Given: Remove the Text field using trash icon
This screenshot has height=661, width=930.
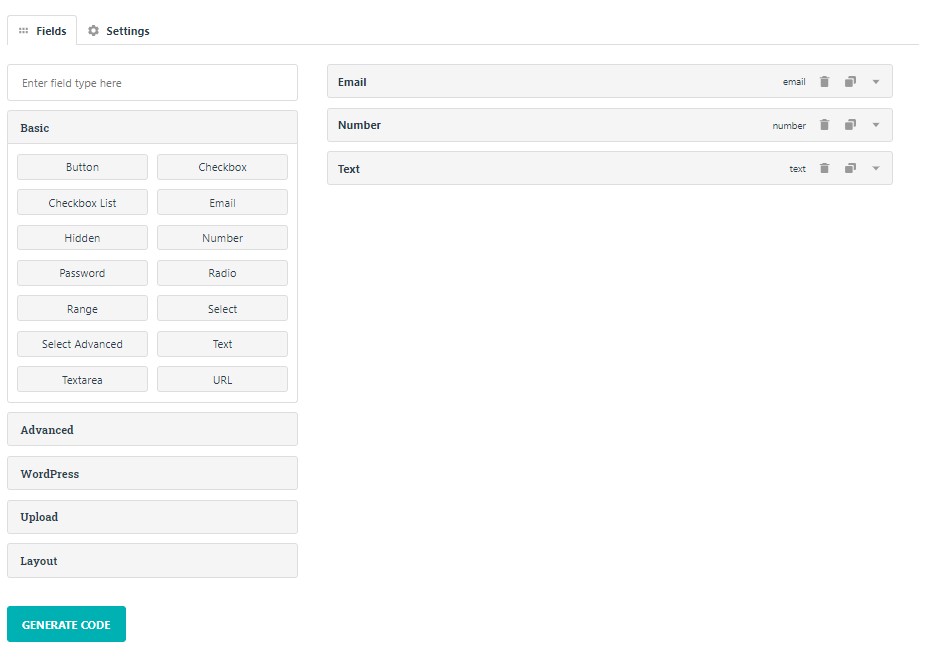Looking at the screenshot, I should (x=824, y=169).
